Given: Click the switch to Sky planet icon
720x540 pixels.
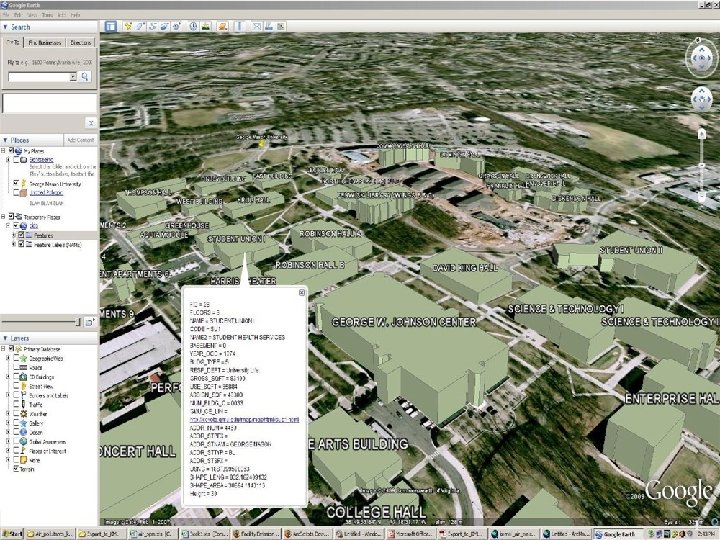Looking at the screenshot, I should click(223, 27).
